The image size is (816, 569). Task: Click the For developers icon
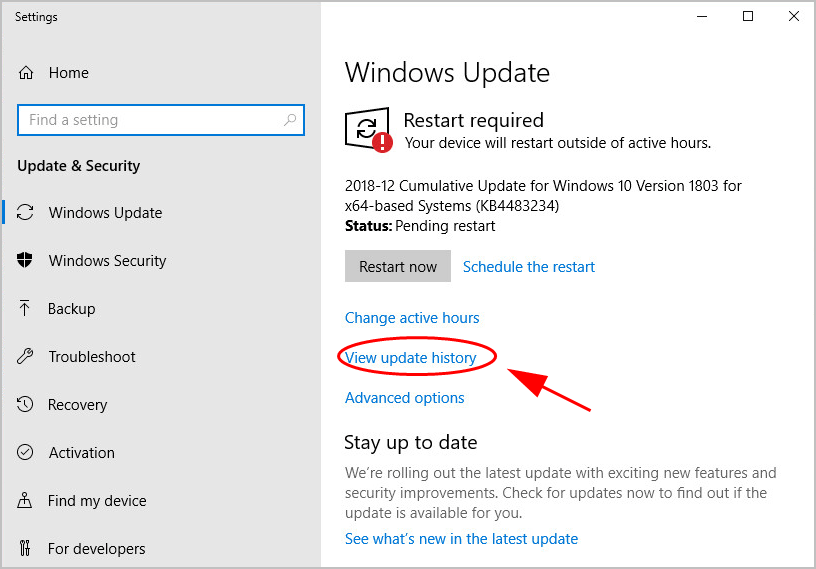(x=26, y=549)
